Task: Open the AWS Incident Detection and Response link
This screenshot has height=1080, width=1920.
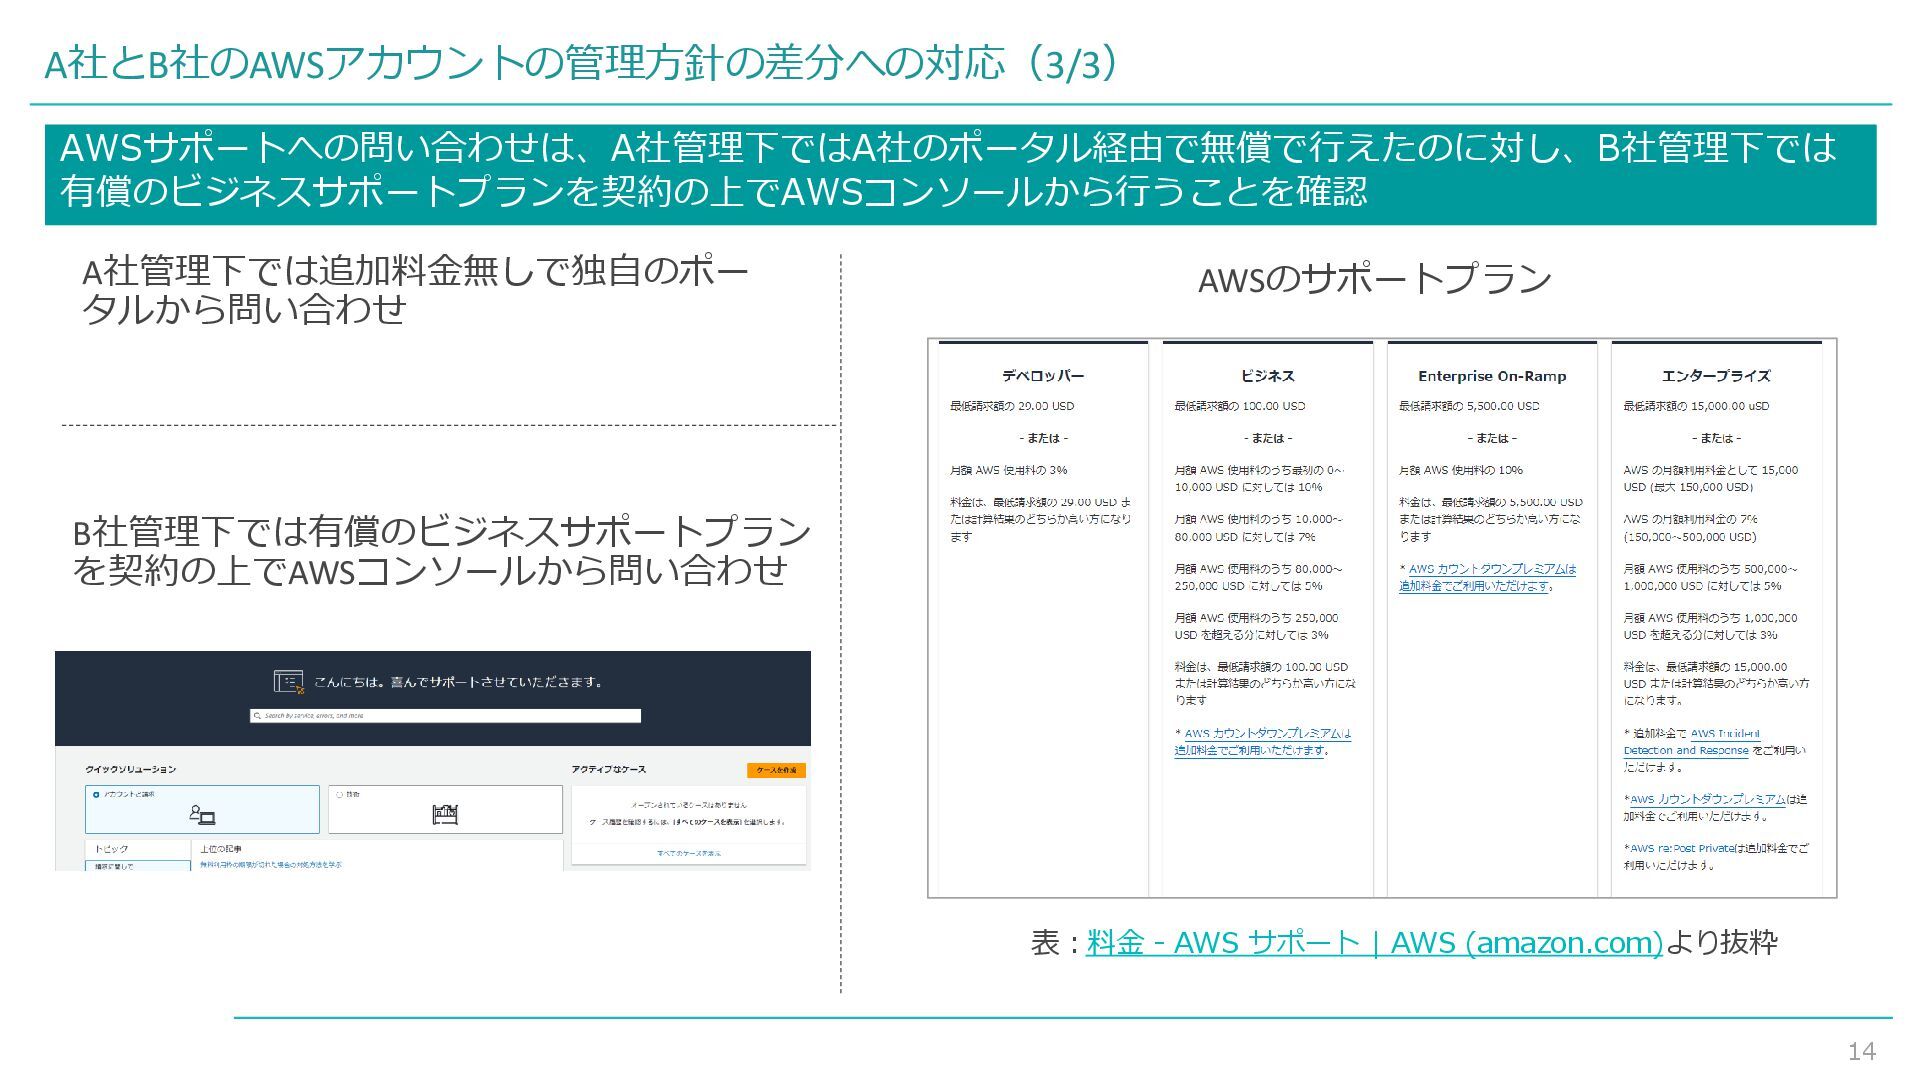Action: click(1692, 742)
